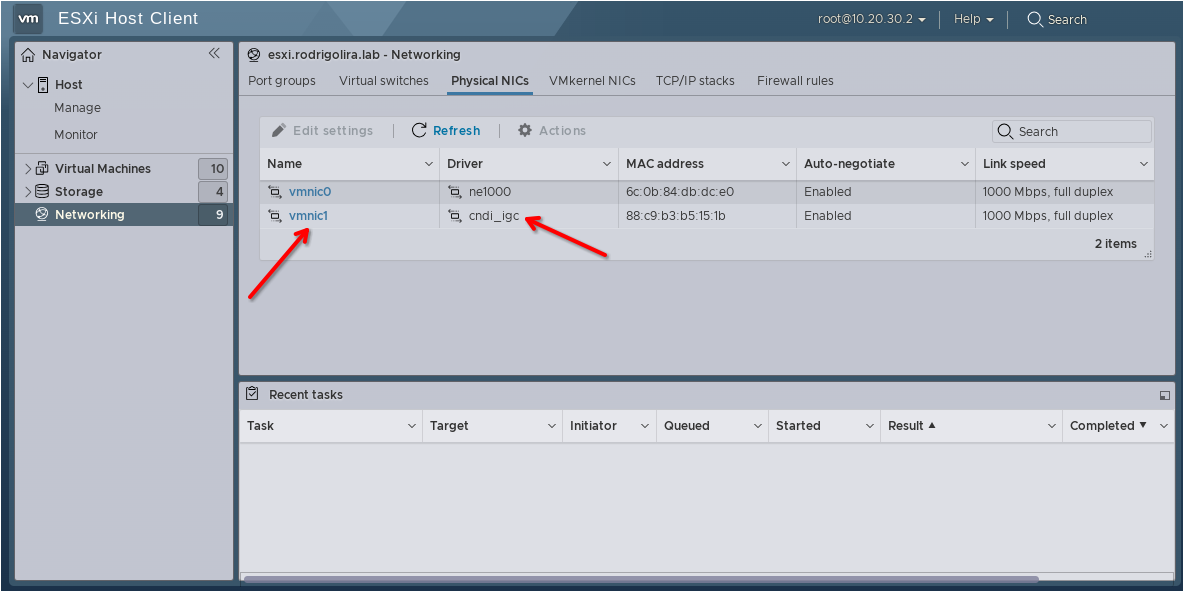Open the root@10.20.30.2 user dropdown

872,19
